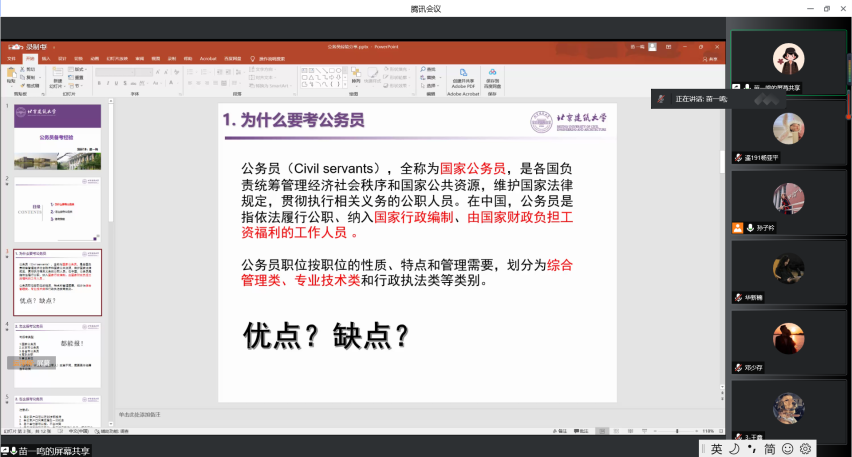The image size is (852, 457).
Task: Click the Share (共享) button in PowerPoint
Action: click(712, 58)
